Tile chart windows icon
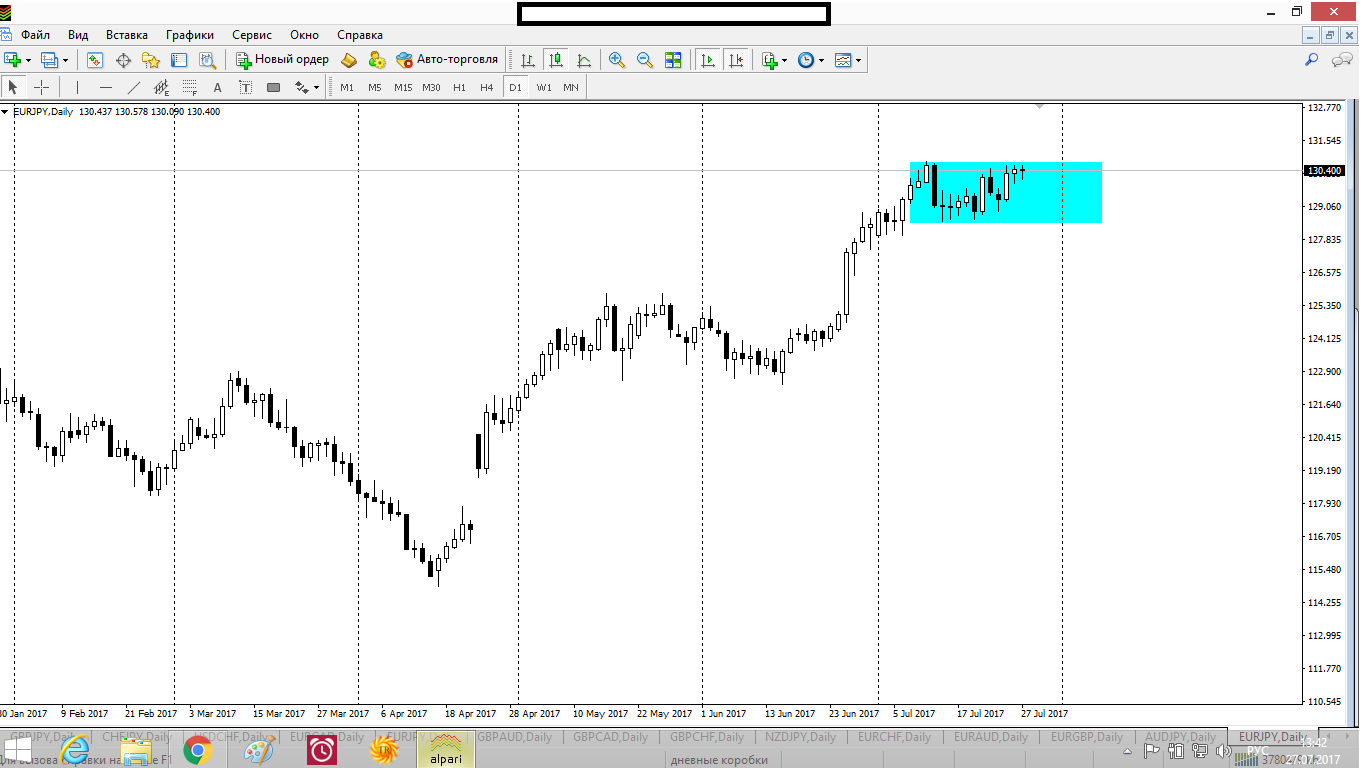 click(x=673, y=60)
